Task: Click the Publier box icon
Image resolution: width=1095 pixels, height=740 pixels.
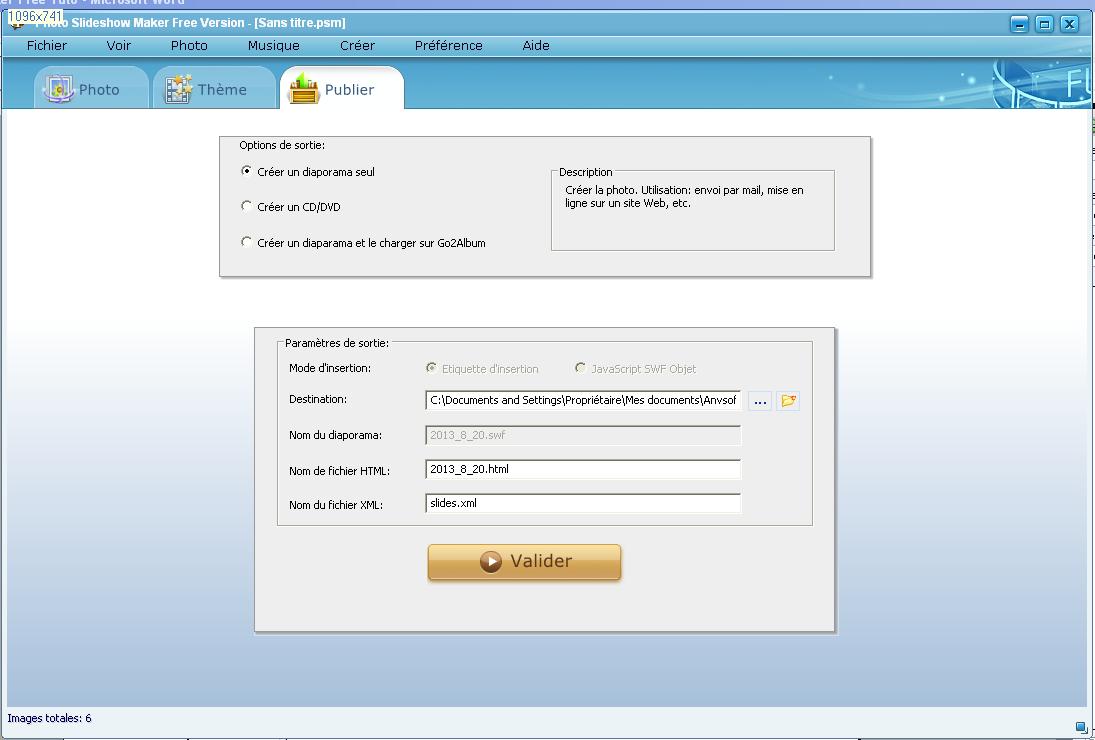Action: point(304,89)
